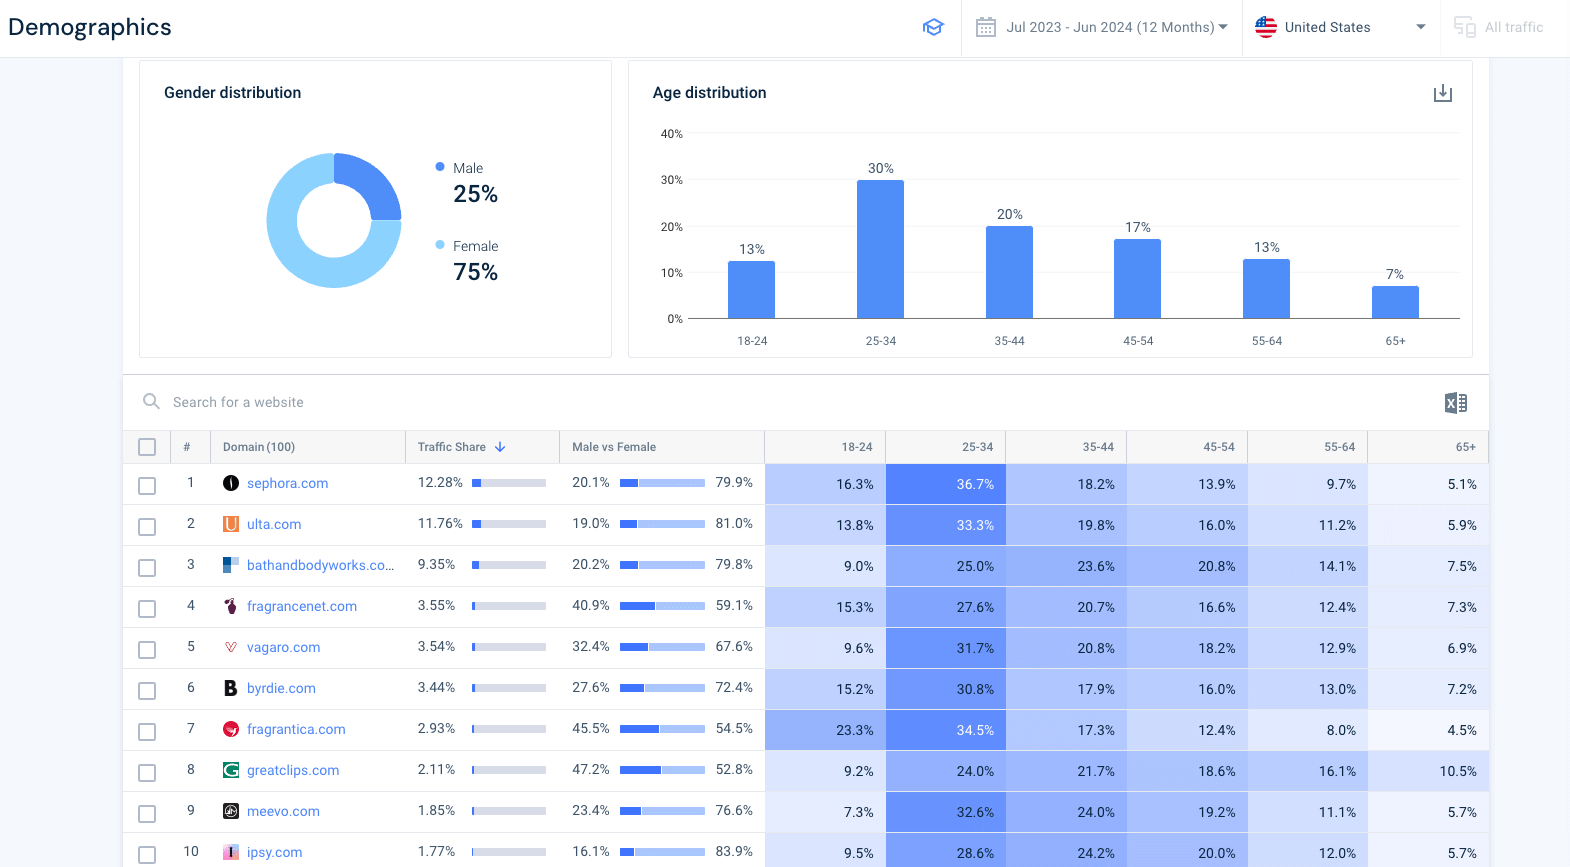1570x867 pixels.
Task: Open the fragrancenet.com link
Action: tap(302, 606)
